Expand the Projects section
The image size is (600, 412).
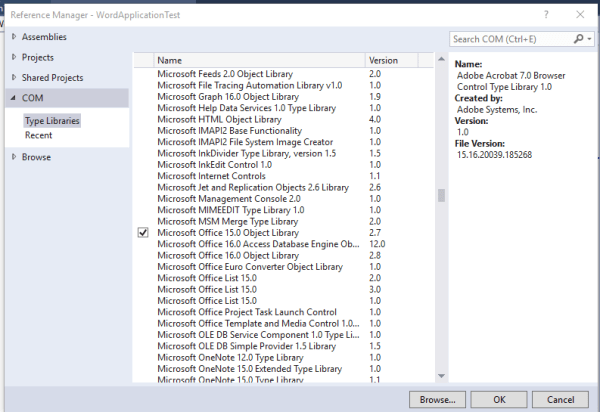point(14,57)
